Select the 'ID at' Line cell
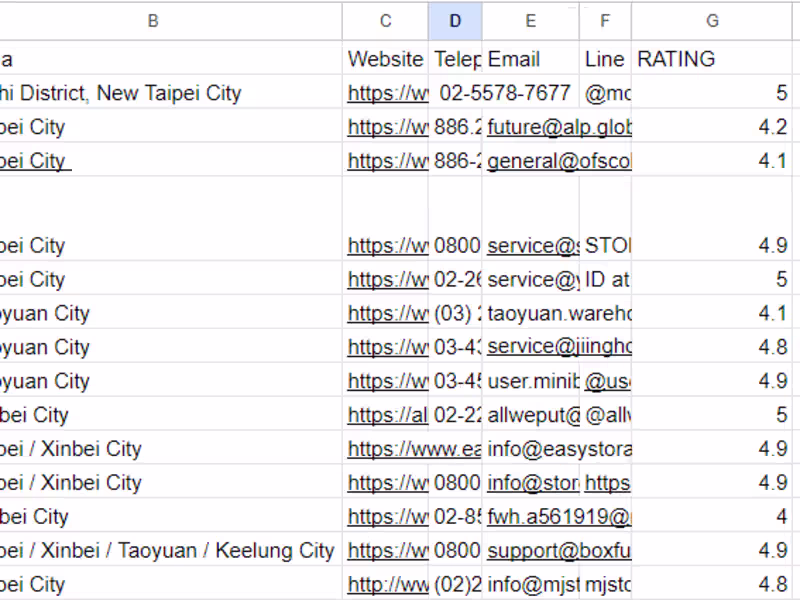The image size is (800, 600). tap(605, 279)
